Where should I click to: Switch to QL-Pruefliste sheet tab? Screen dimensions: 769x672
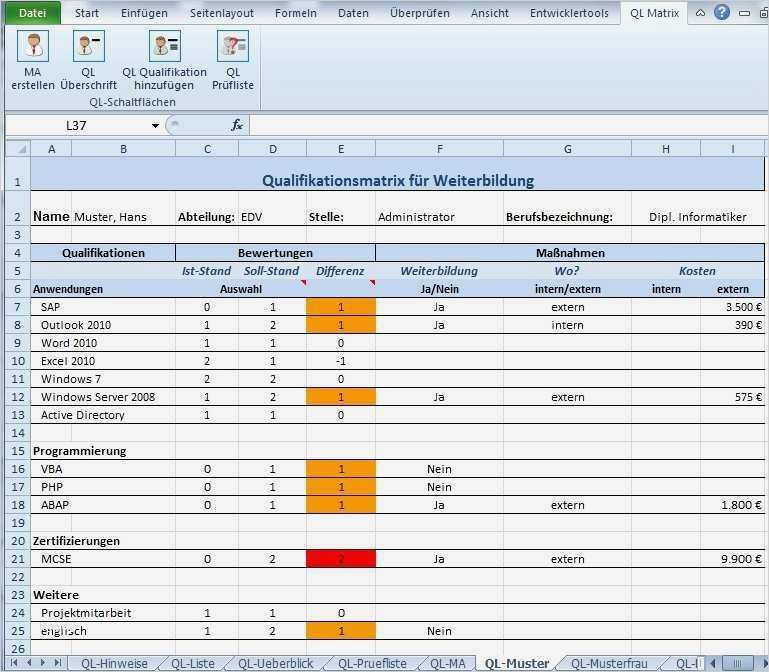tap(372, 664)
